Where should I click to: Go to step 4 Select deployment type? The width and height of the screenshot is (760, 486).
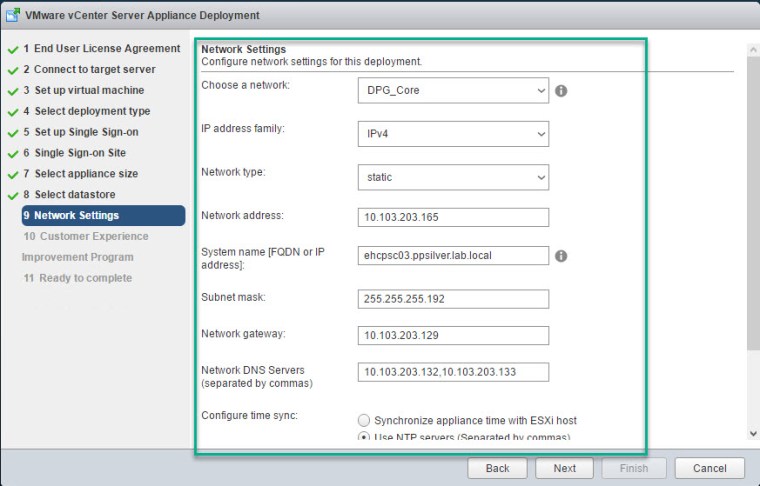pyautogui.click(x=87, y=111)
